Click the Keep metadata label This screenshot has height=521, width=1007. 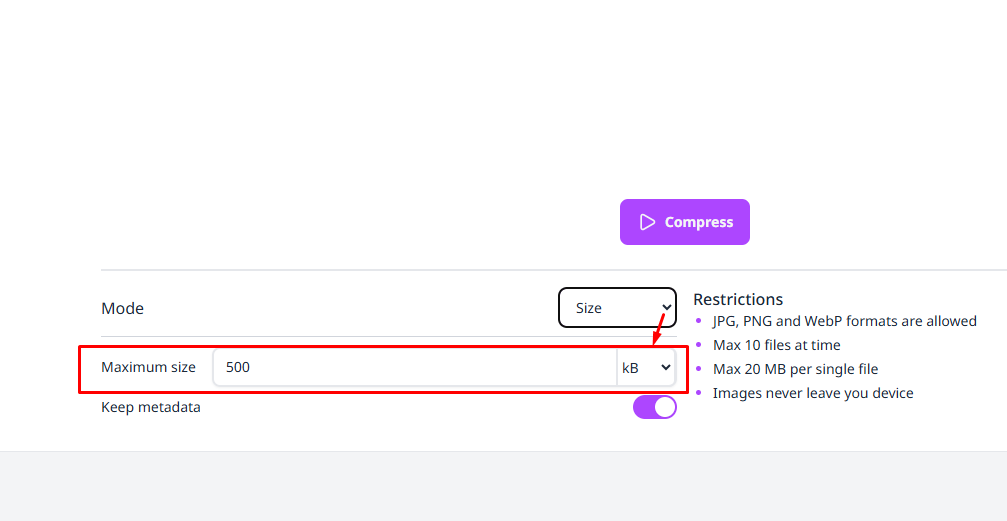[151, 407]
